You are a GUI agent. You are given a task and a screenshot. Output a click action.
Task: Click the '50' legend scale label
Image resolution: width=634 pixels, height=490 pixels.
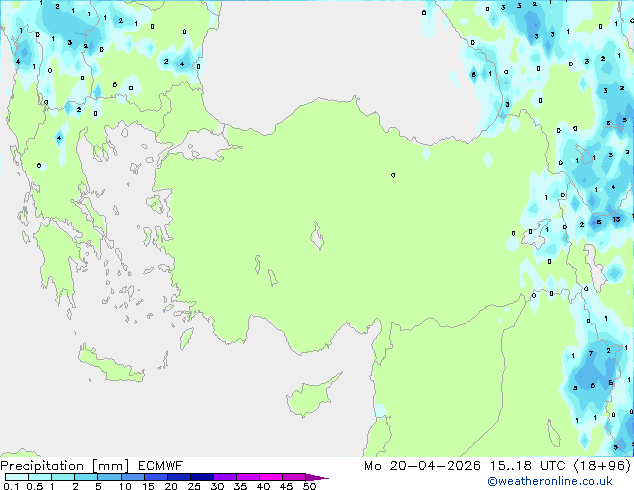click(310, 486)
